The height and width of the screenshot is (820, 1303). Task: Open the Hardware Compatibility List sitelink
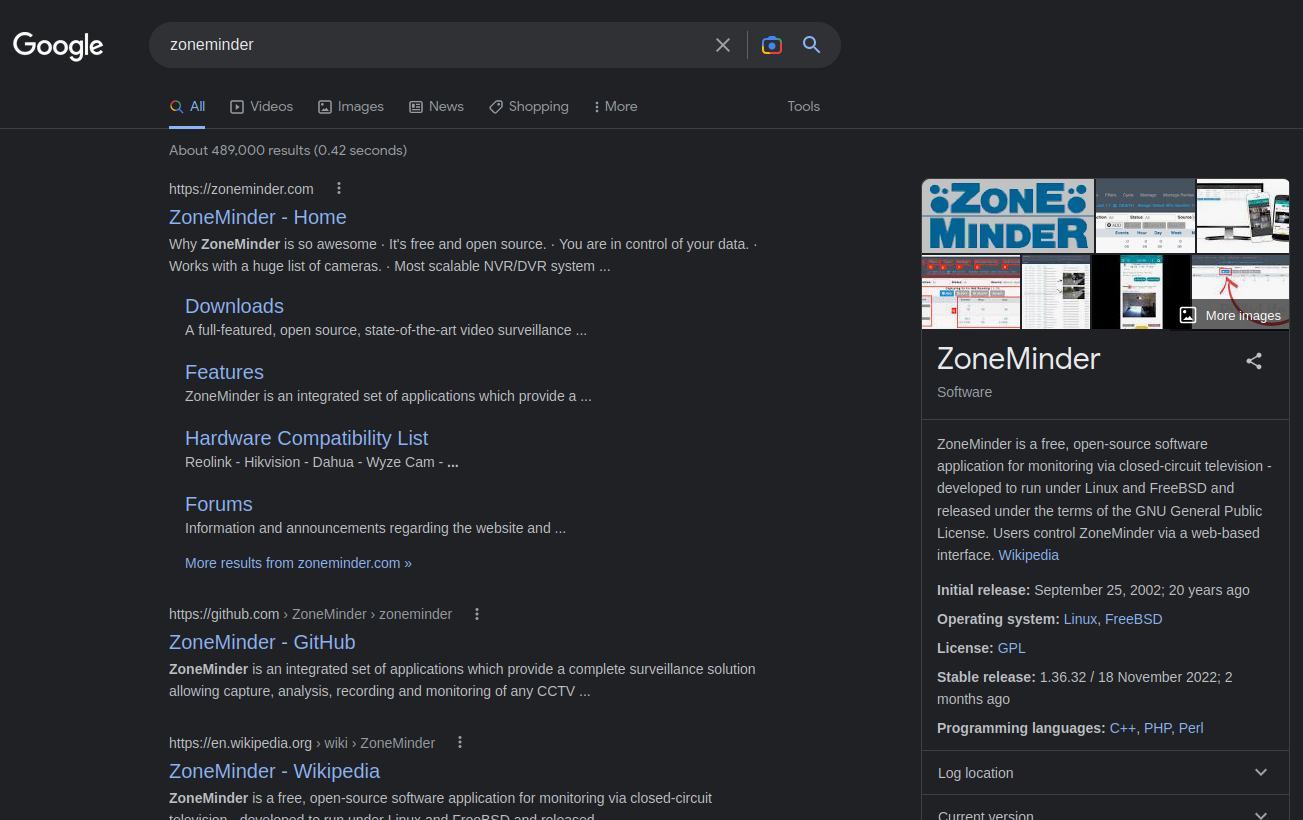coord(306,438)
